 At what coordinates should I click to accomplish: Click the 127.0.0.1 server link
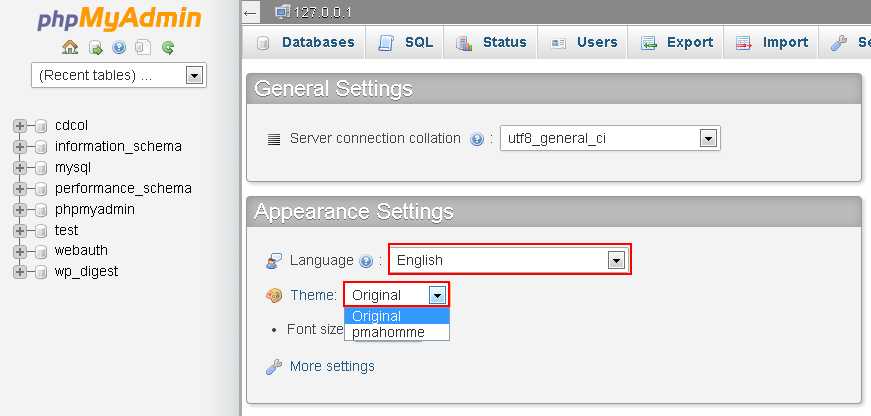pyautogui.click(x=322, y=12)
